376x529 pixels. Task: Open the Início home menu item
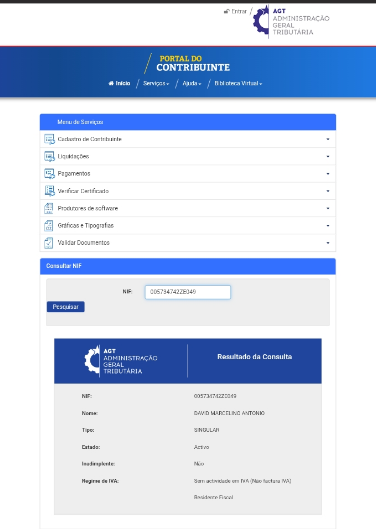pos(119,83)
